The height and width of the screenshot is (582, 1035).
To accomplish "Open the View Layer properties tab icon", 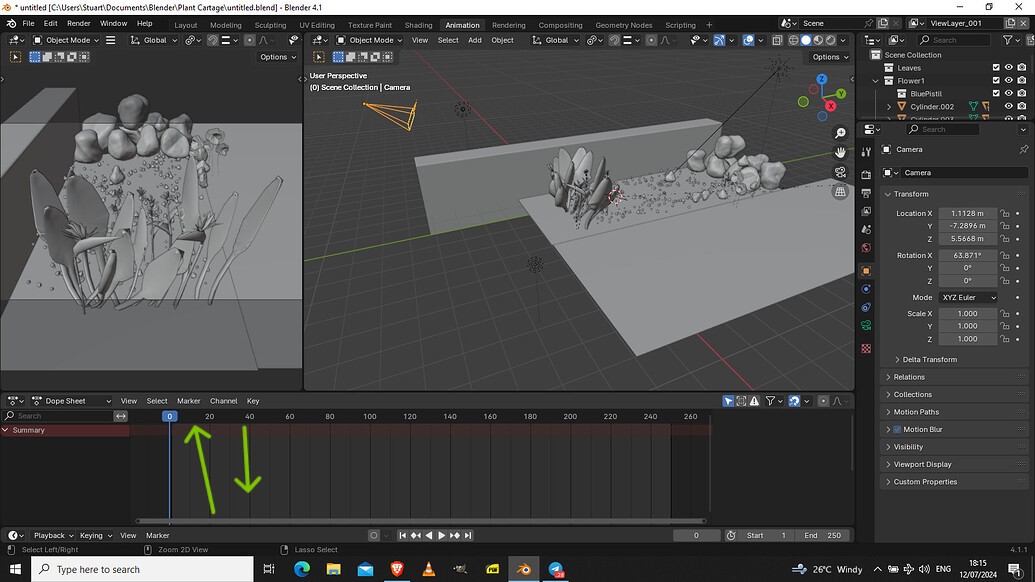I will (x=866, y=211).
